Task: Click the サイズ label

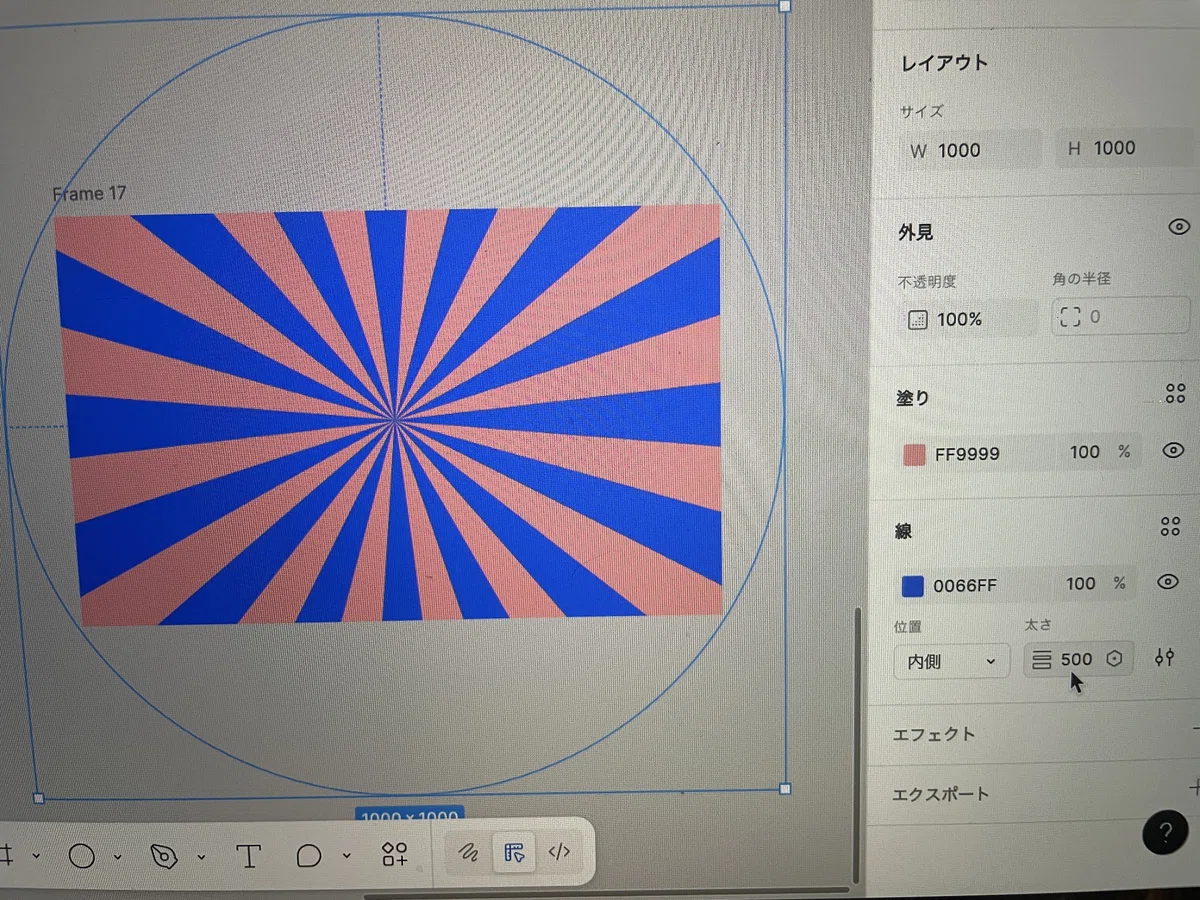Action: coord(921,112)
